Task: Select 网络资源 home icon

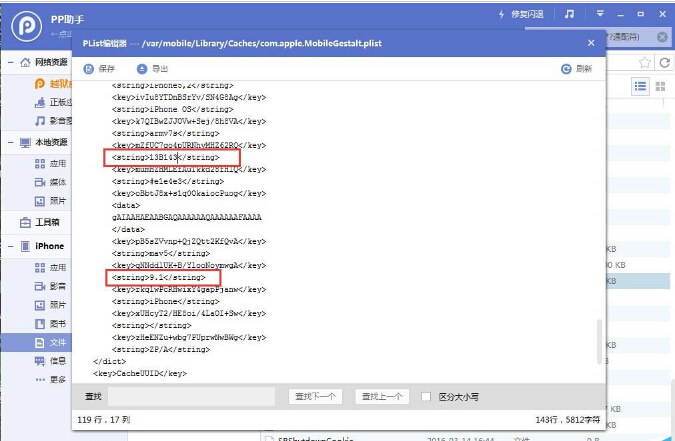Action: 25,62
